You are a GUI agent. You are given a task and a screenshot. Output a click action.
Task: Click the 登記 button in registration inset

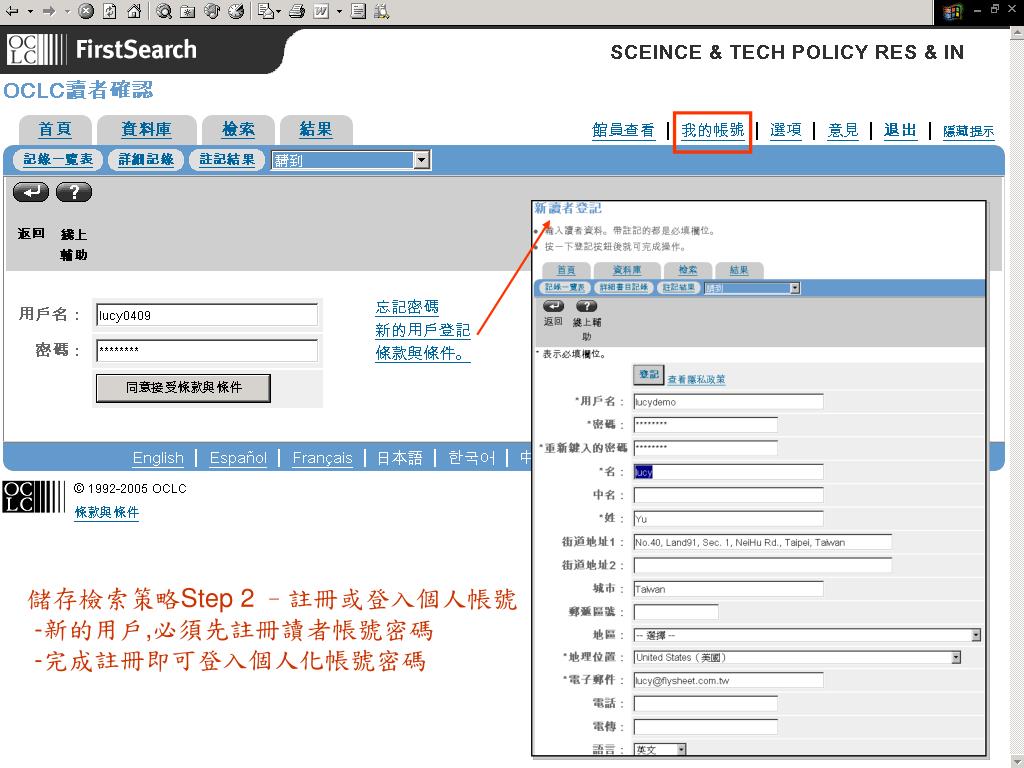tap(648, 375)
